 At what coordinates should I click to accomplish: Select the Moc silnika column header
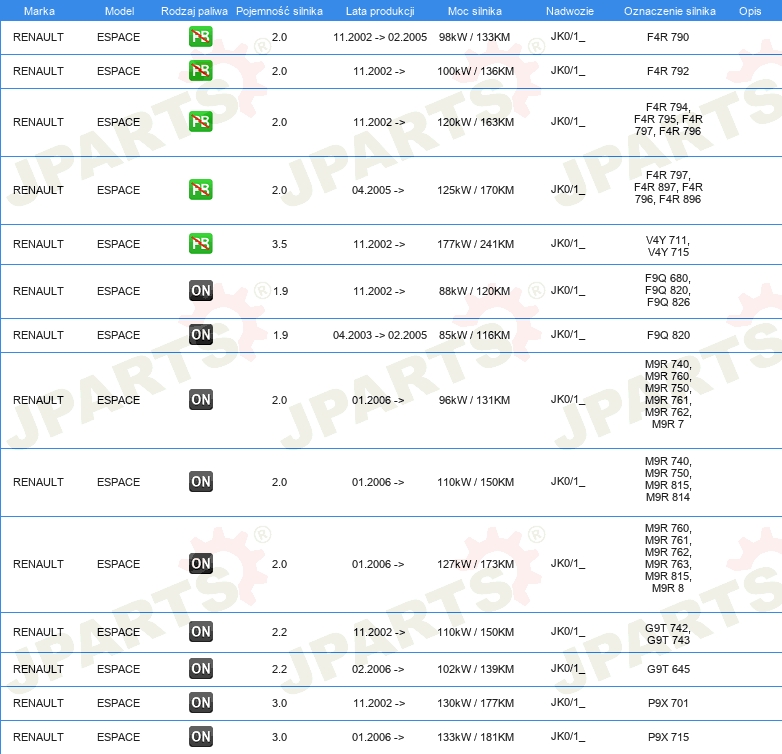pos(475,11)
